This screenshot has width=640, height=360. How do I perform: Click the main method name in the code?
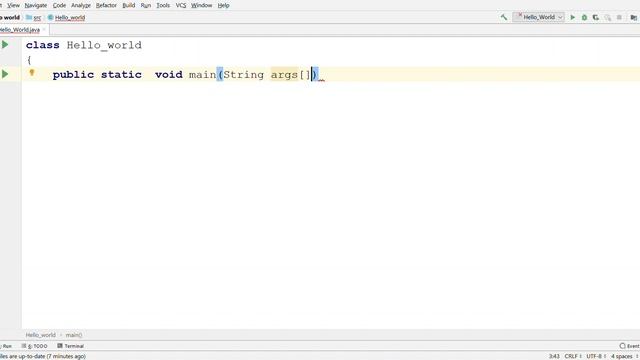tap(202, 75)
